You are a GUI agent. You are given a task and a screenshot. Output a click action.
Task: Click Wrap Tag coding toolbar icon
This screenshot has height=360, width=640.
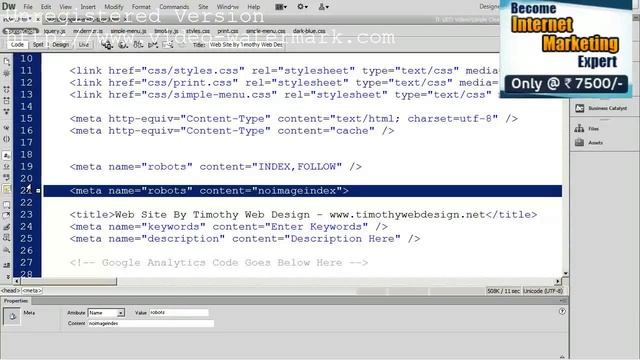7,227
